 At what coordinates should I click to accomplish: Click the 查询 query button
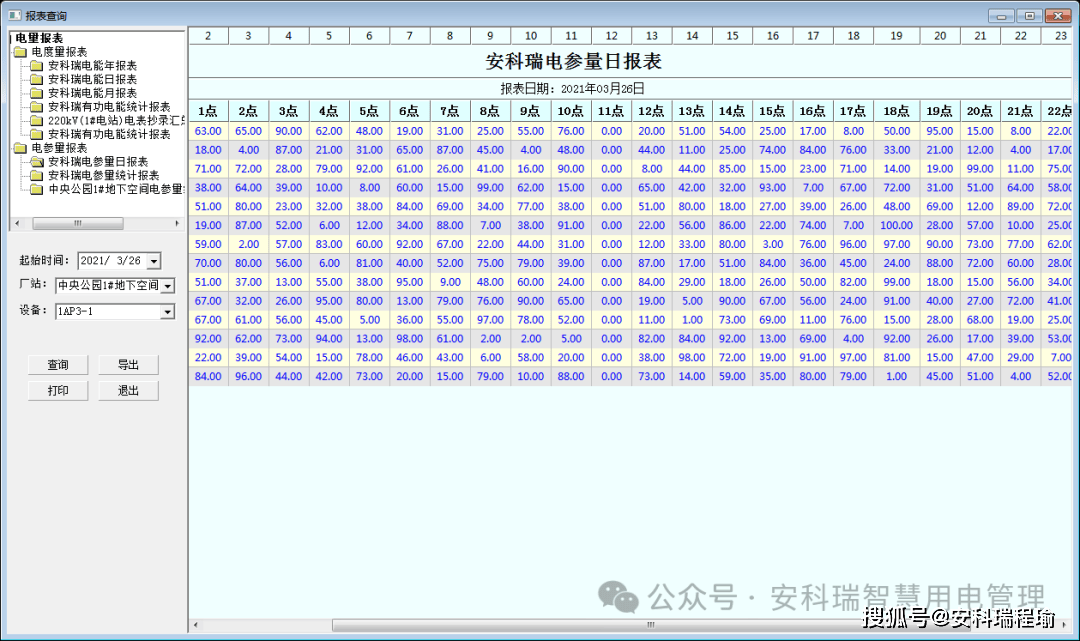point(58,364)
